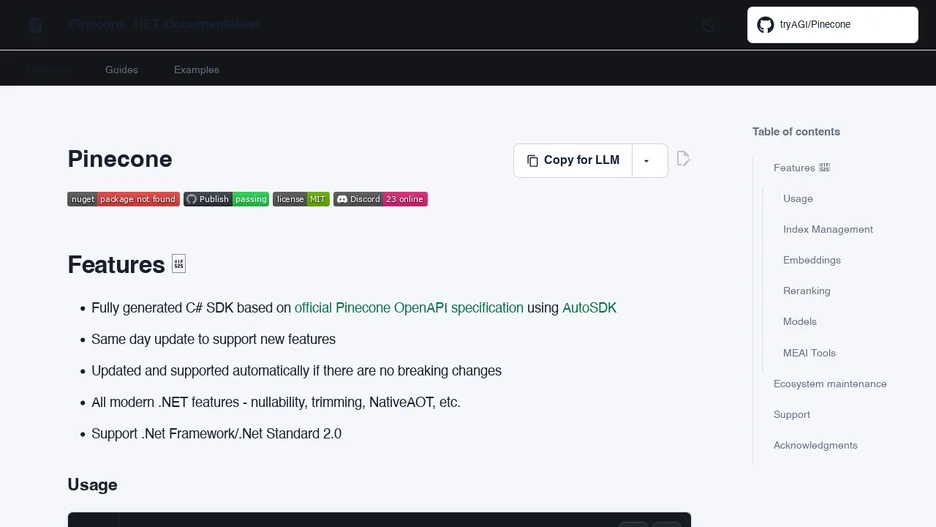The height and width of the screenshot is (527, 936).
Task: Click the Usage heading in main content
Action: 93,485
